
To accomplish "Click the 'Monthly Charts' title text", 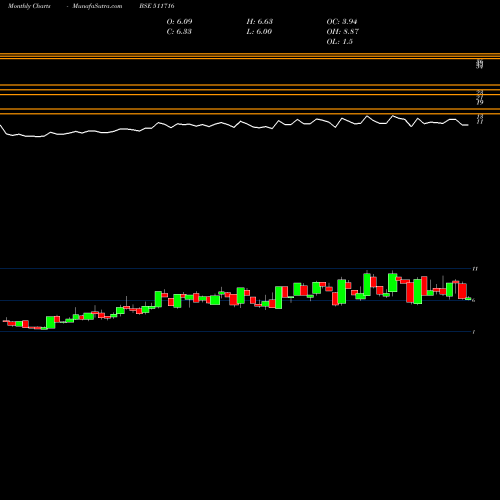I will (29, 6).
